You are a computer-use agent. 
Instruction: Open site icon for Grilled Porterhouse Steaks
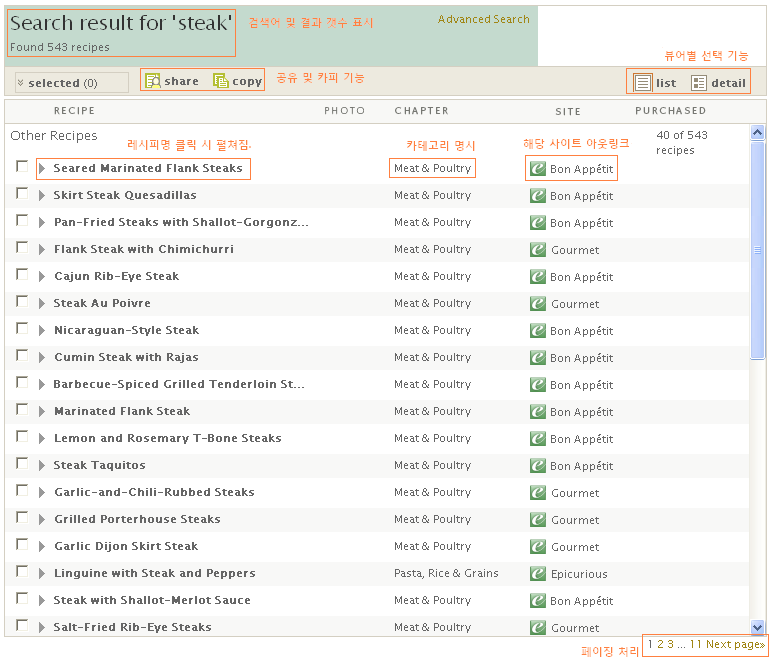pyautogui.click(x=538, y=520)
